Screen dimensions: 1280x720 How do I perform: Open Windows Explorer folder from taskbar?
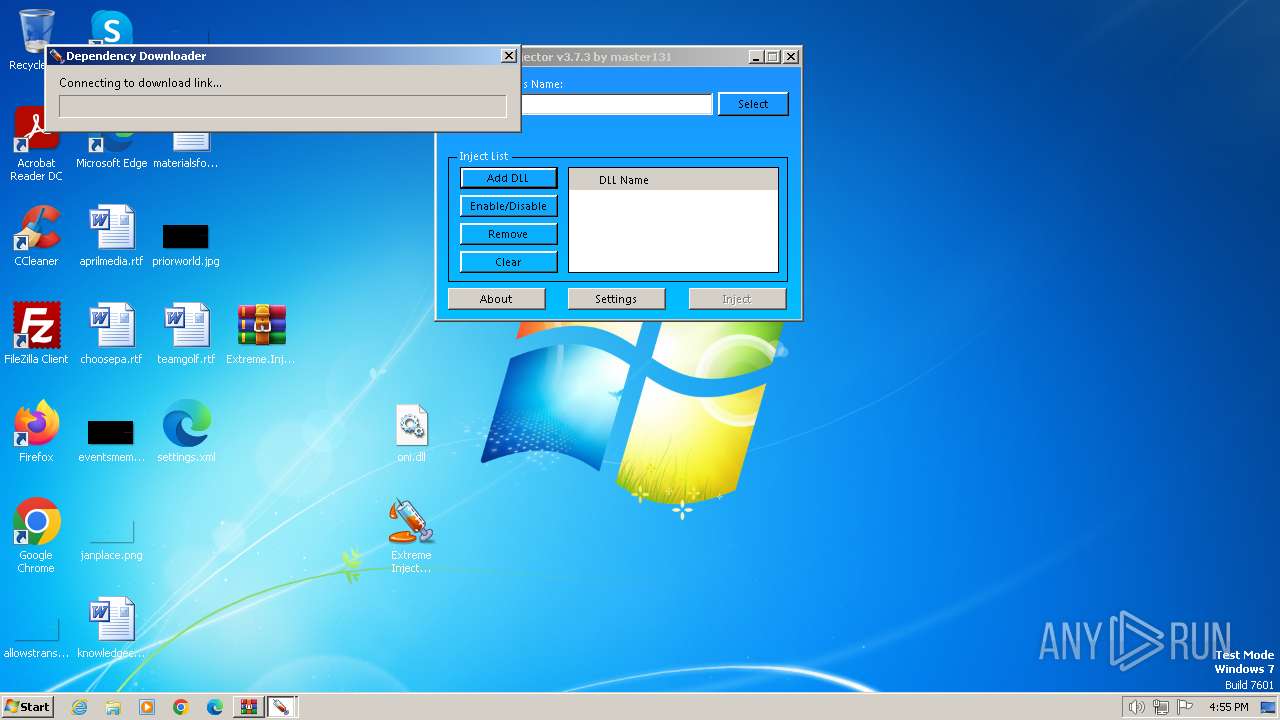[113, 707]
